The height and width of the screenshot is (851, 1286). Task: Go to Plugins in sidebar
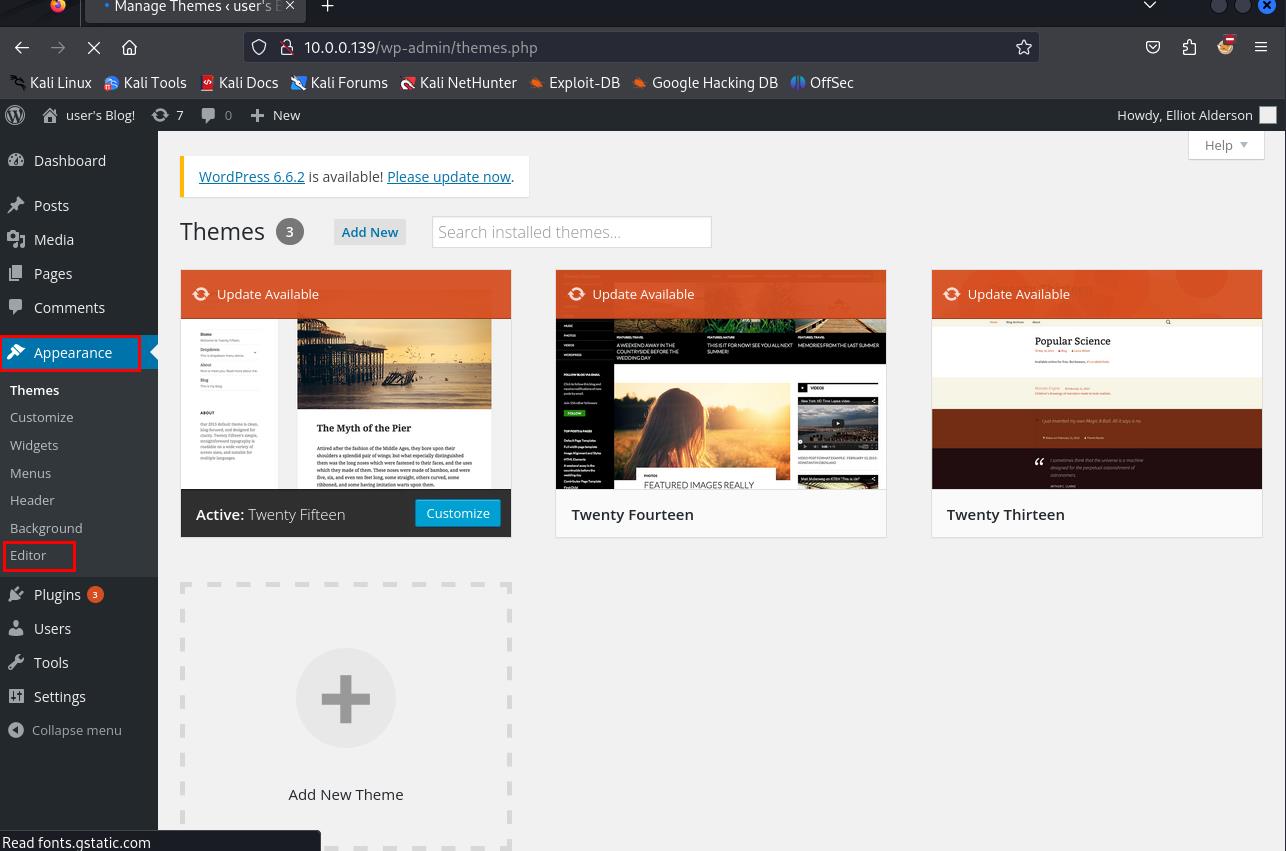(57, 594)
